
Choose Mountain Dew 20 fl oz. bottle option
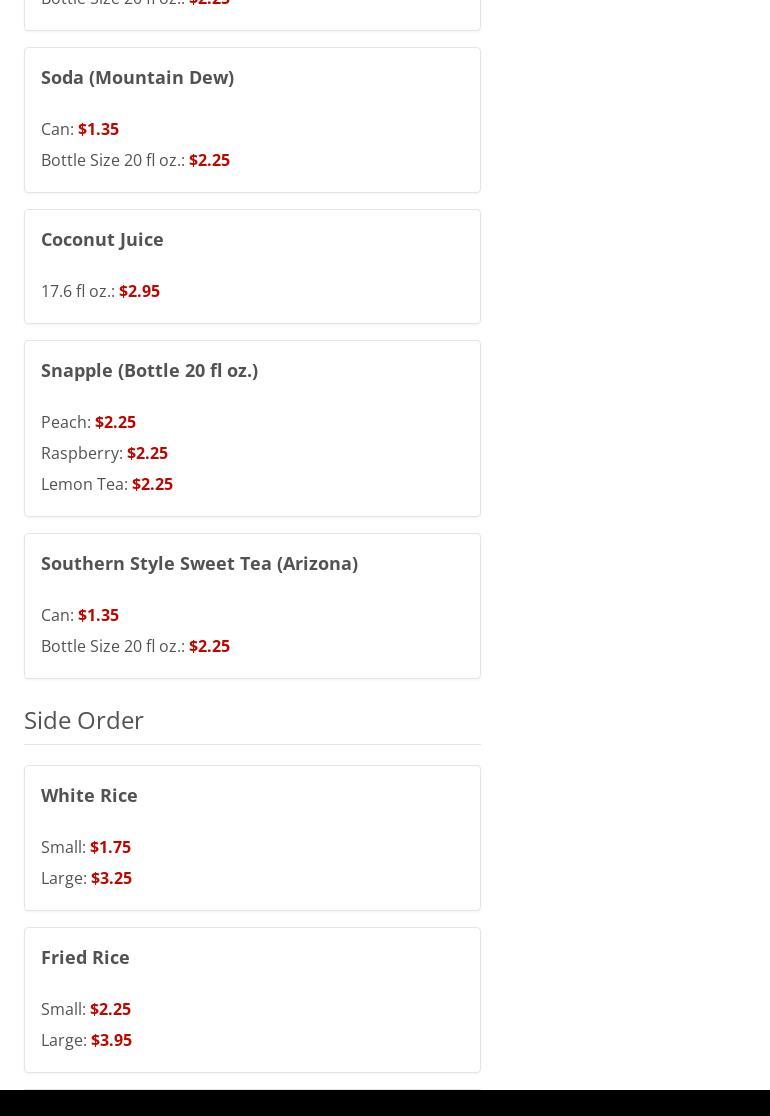(x=135, y=160)
